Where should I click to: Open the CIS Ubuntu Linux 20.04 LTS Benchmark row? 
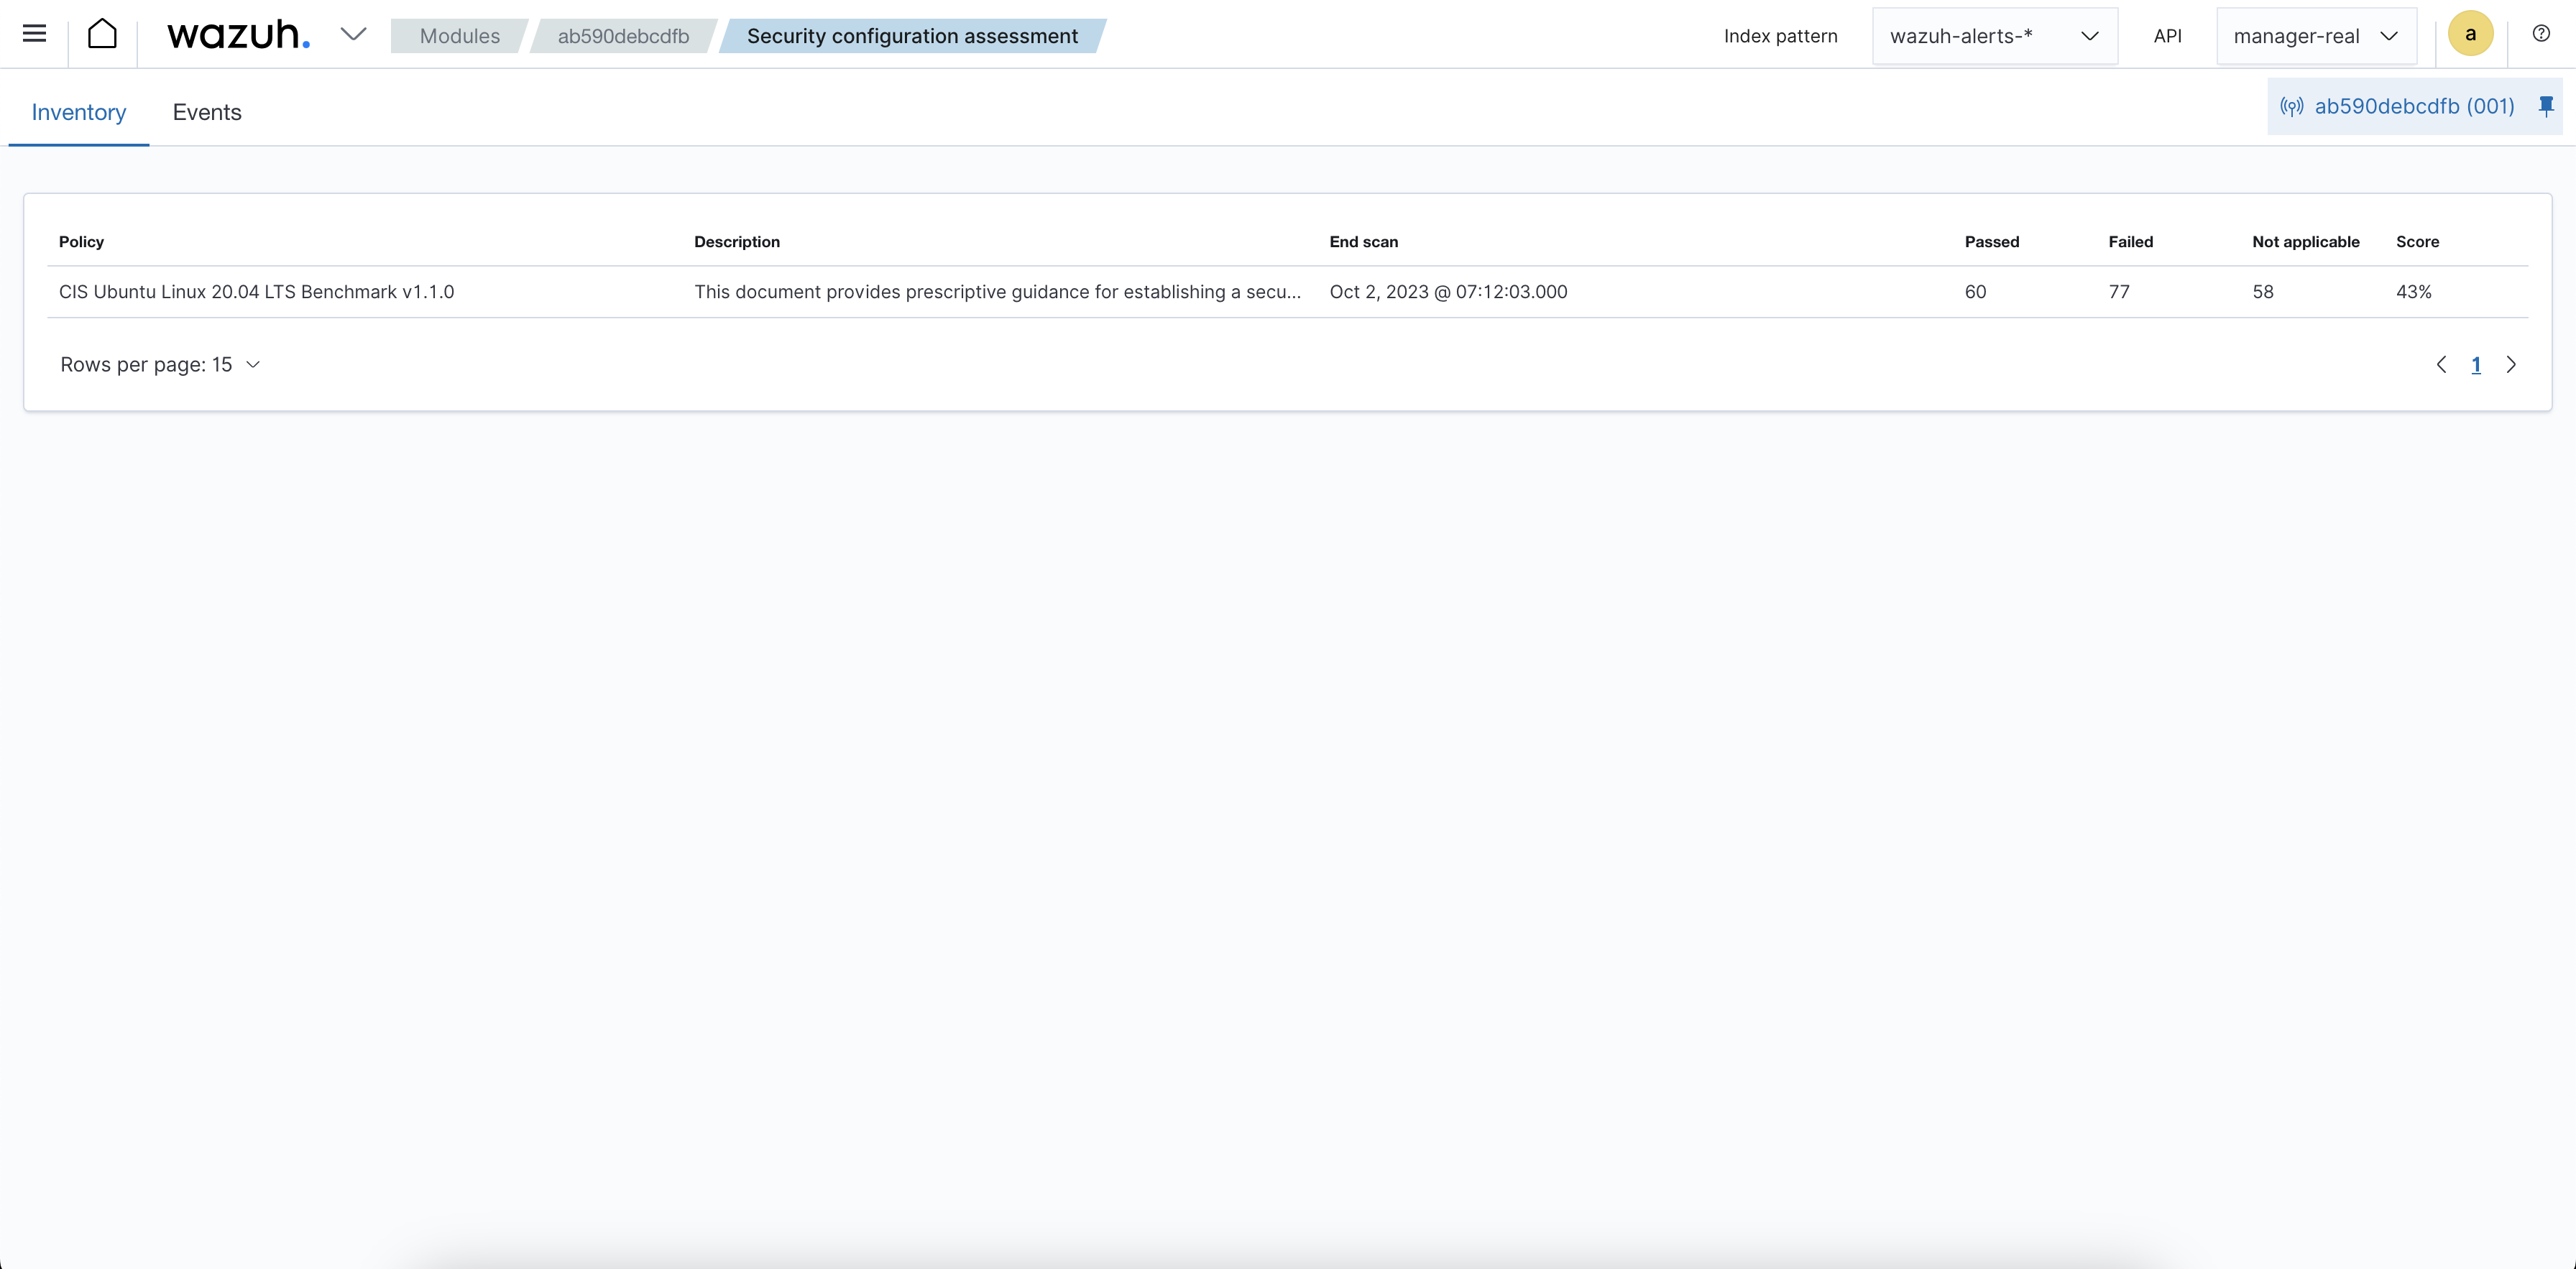coord(256,291)
